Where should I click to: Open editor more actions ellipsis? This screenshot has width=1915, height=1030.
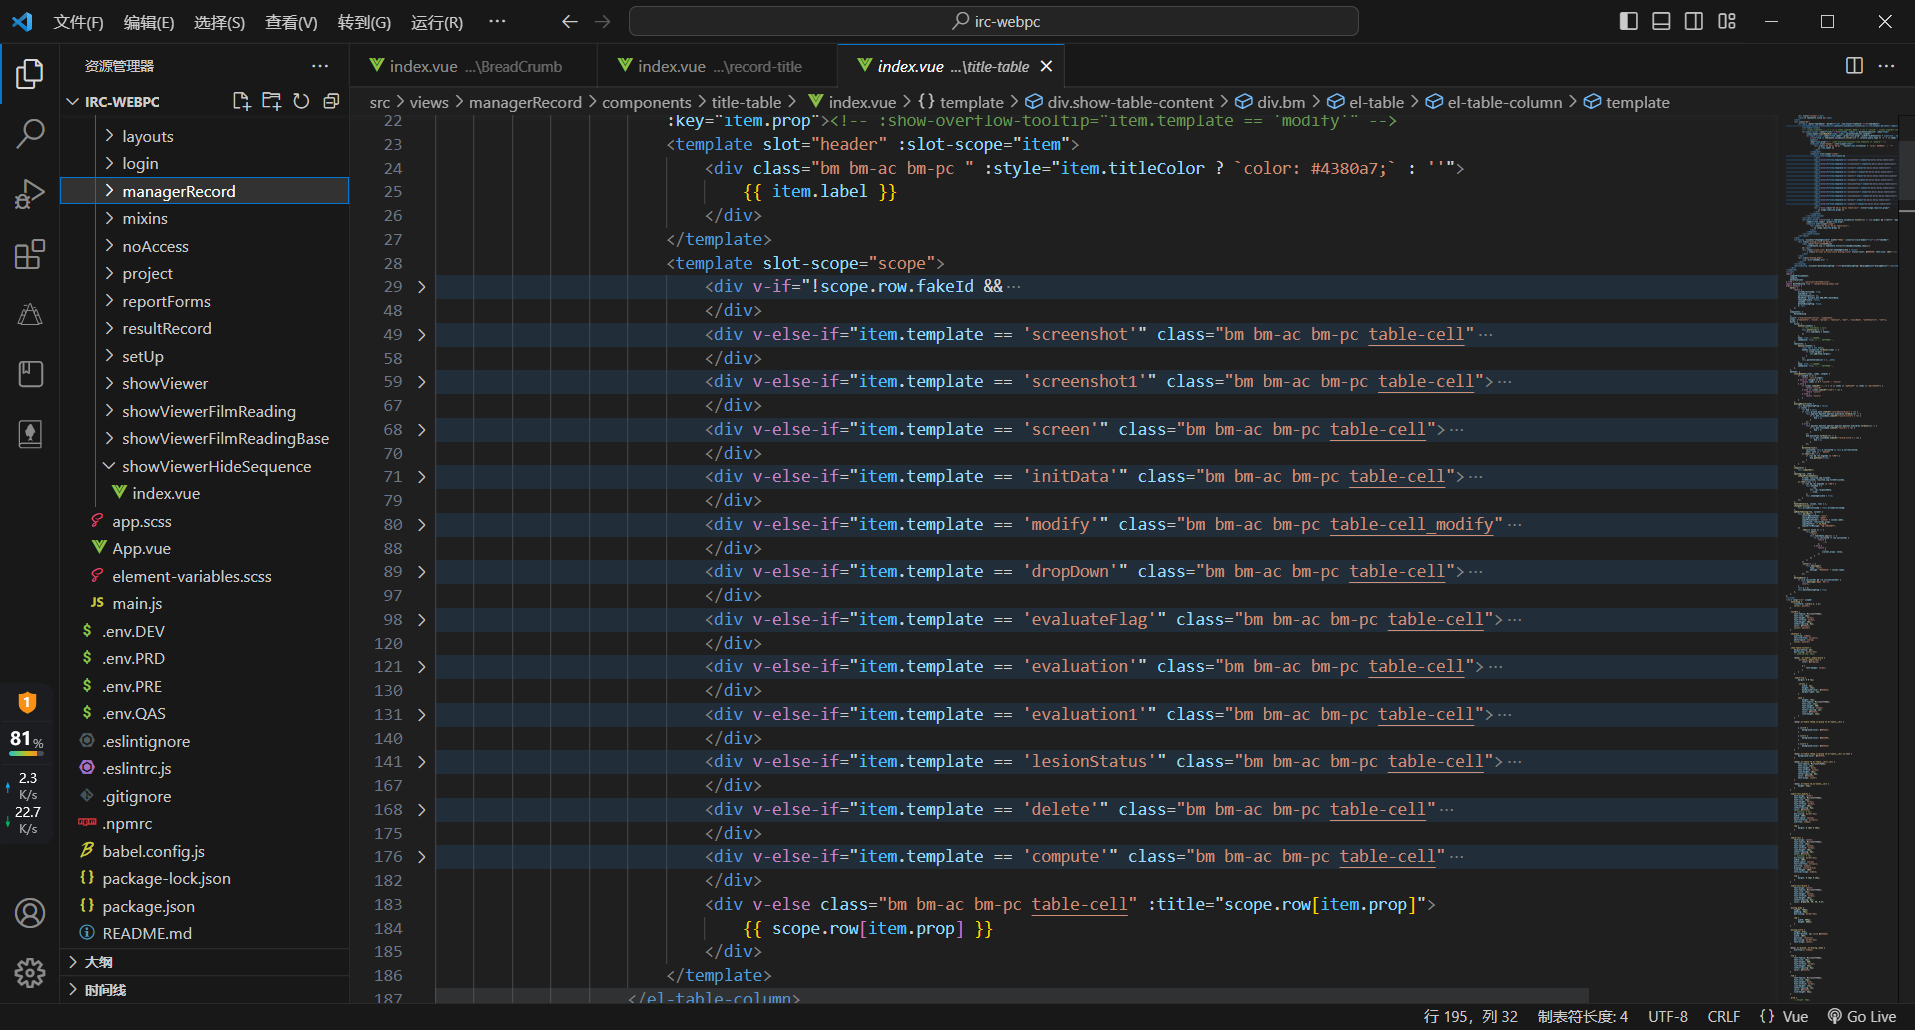[x=1886, y=66]
